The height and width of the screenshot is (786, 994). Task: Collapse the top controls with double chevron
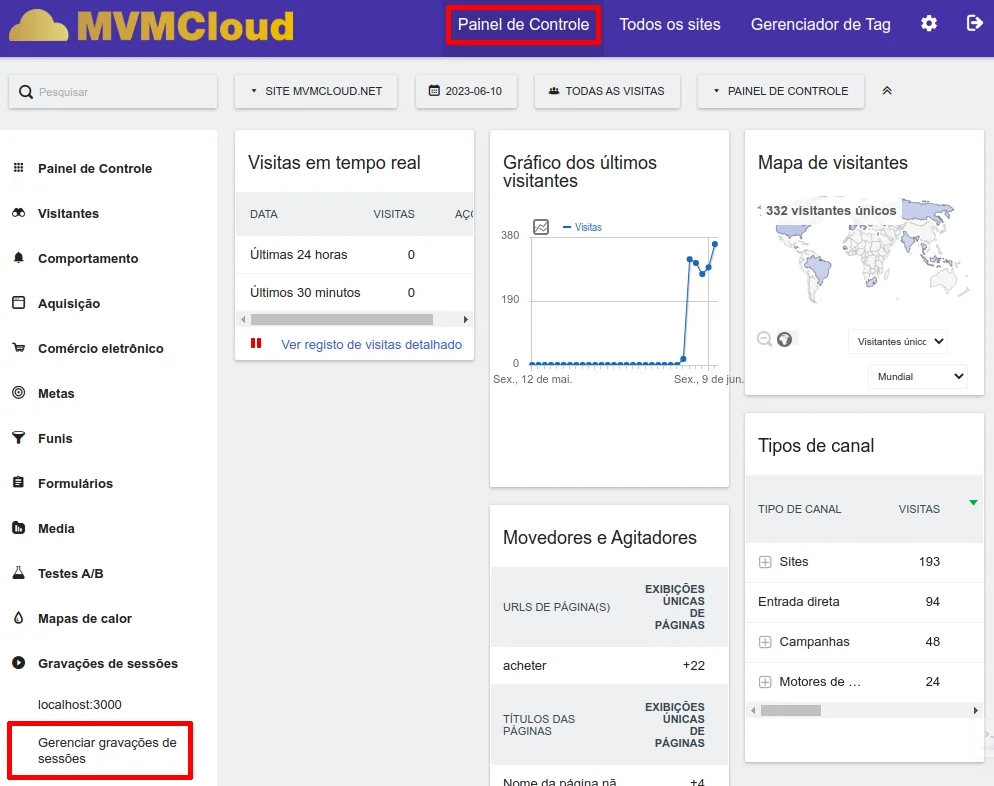click(x=886, y=91)
